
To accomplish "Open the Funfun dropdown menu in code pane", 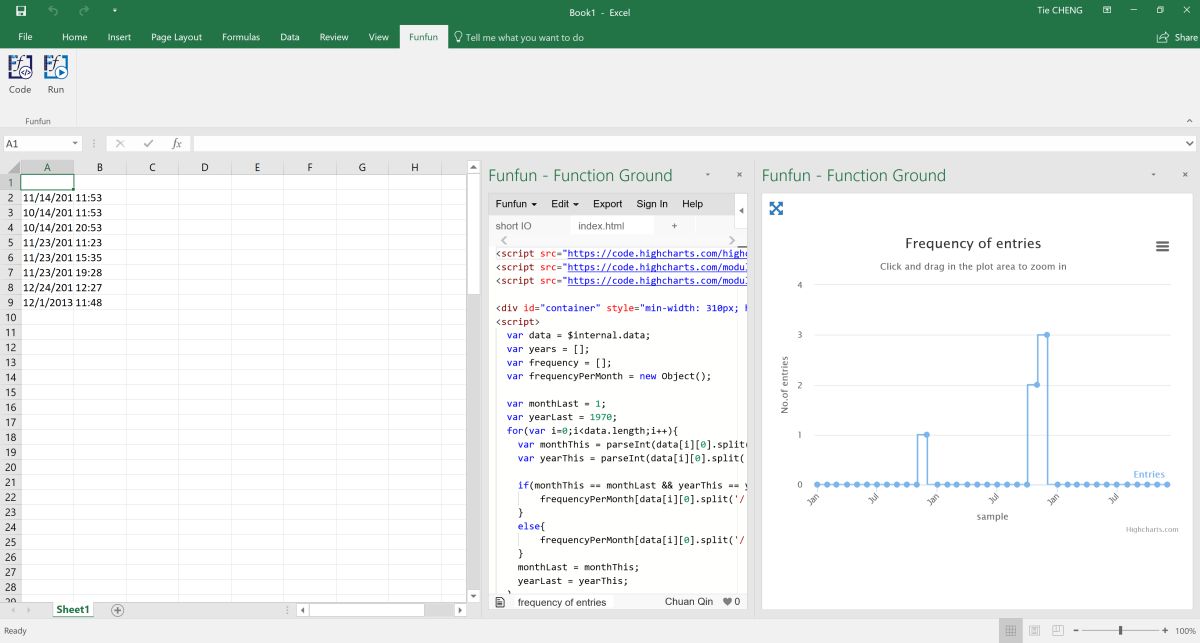I will 516,204.
